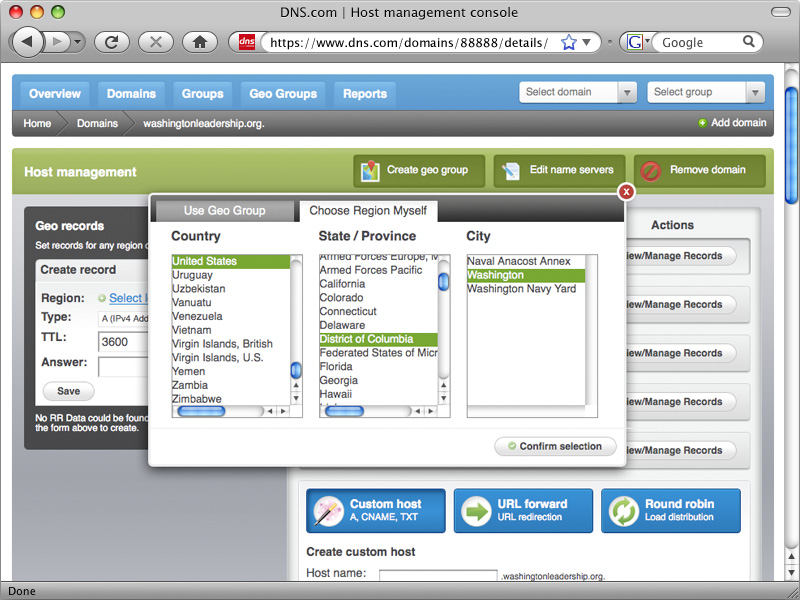The height and width of the screenshot is (600, 800).
Task: Switch to the Use Geo Group tab
Action: point(224,211)
